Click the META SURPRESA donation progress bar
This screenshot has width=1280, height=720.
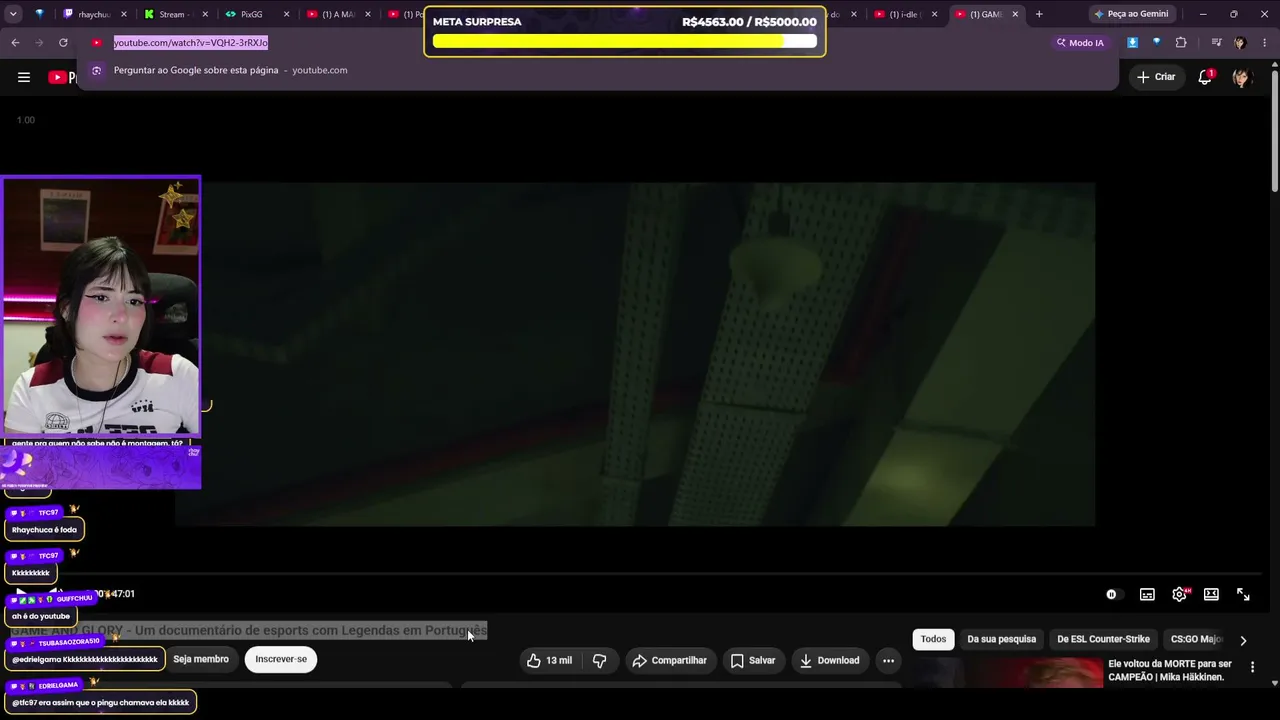click(625, 41)
